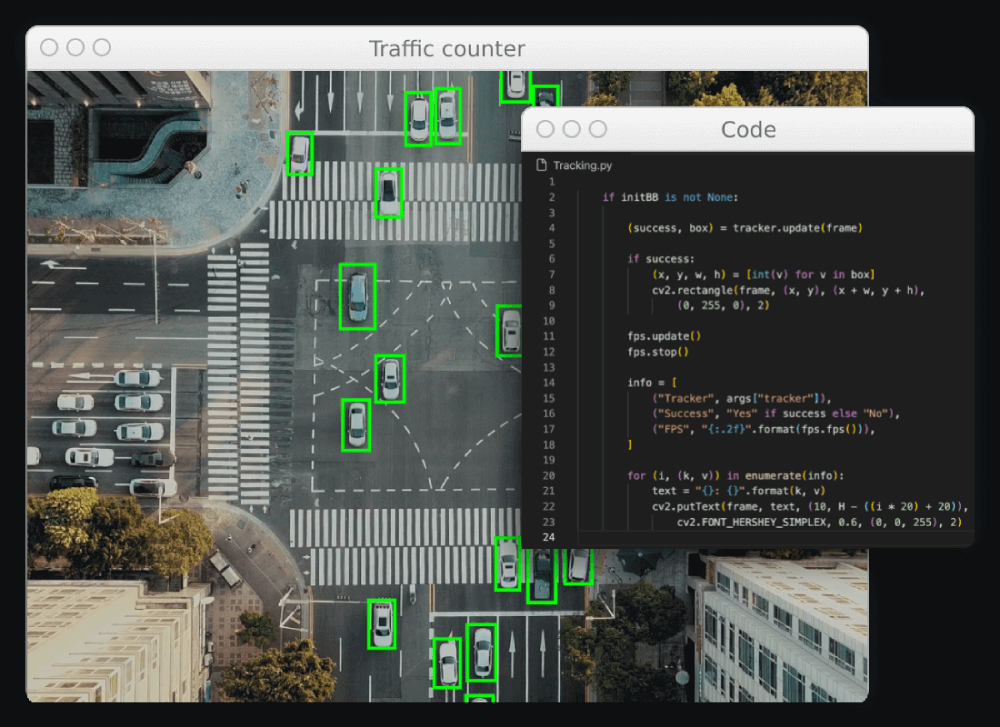Click line number 24 in the gutter
Image resolution: width=1000 pixels, height=727 pixels.
click(548, 537)
